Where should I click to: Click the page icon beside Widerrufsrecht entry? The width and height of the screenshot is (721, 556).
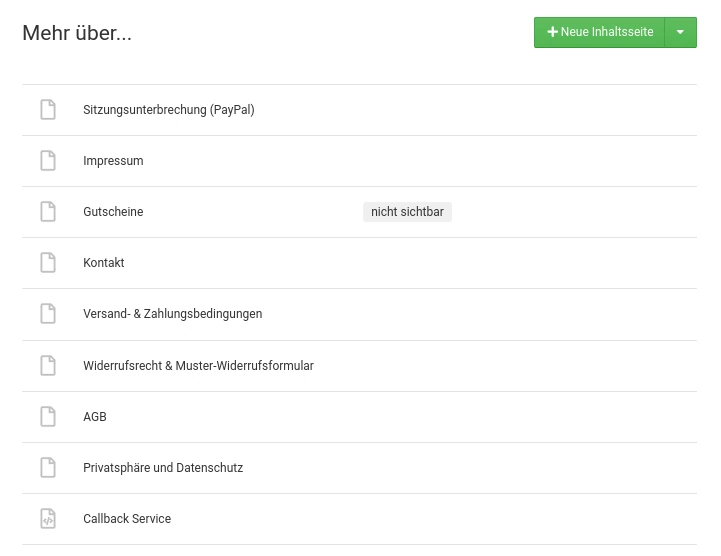tap(48, 366)
